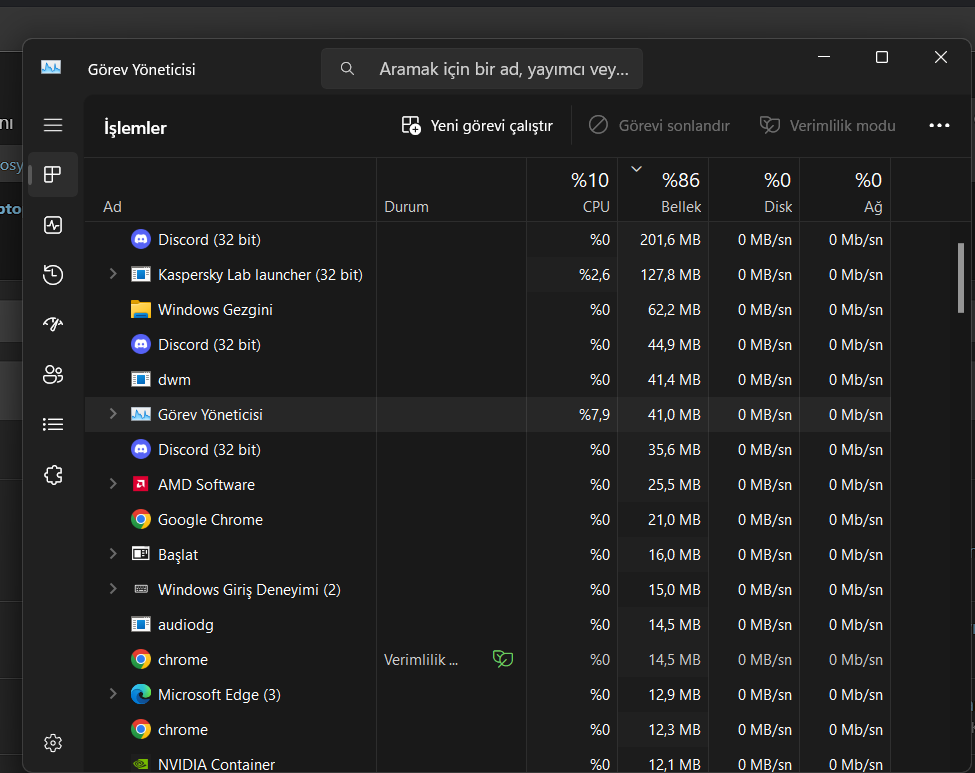Open the three-dot more options menu
The width and height of the screenshot is (975, 773).
pyautogui.click(x=939, y=126)
